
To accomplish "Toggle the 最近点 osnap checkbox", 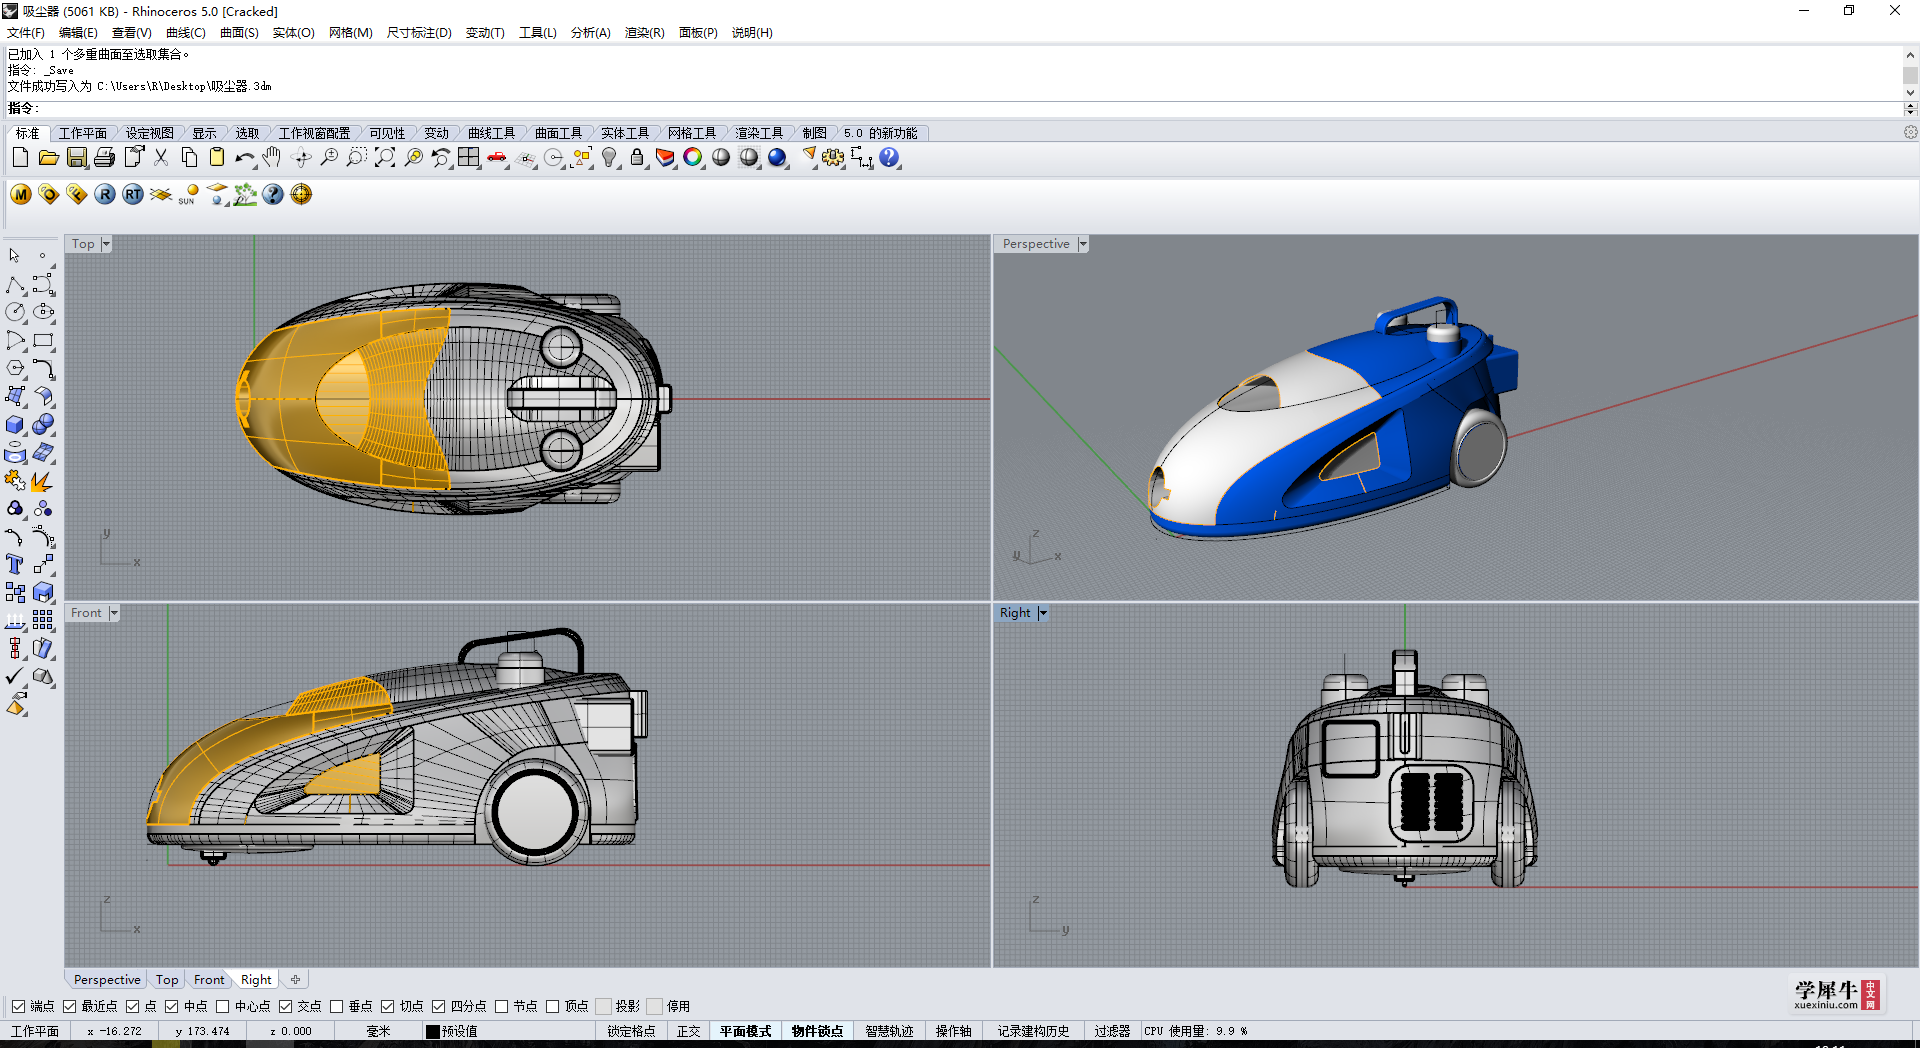I will pos(69,1006).
